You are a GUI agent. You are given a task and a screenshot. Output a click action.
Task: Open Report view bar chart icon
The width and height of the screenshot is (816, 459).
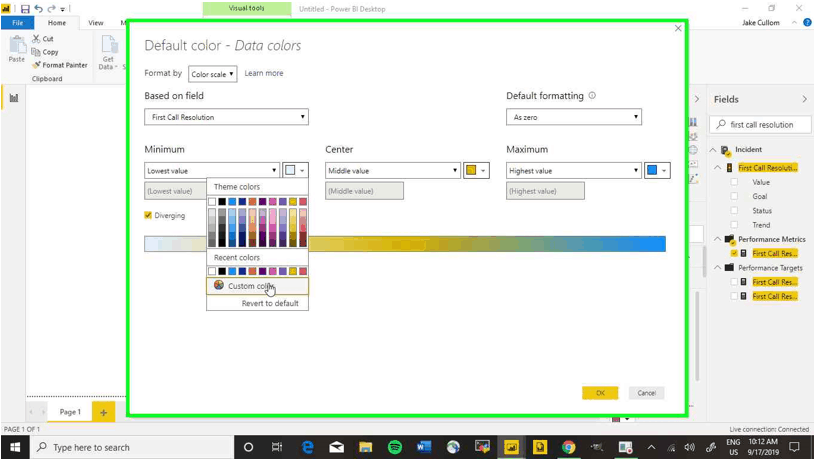tap(14, 98)
